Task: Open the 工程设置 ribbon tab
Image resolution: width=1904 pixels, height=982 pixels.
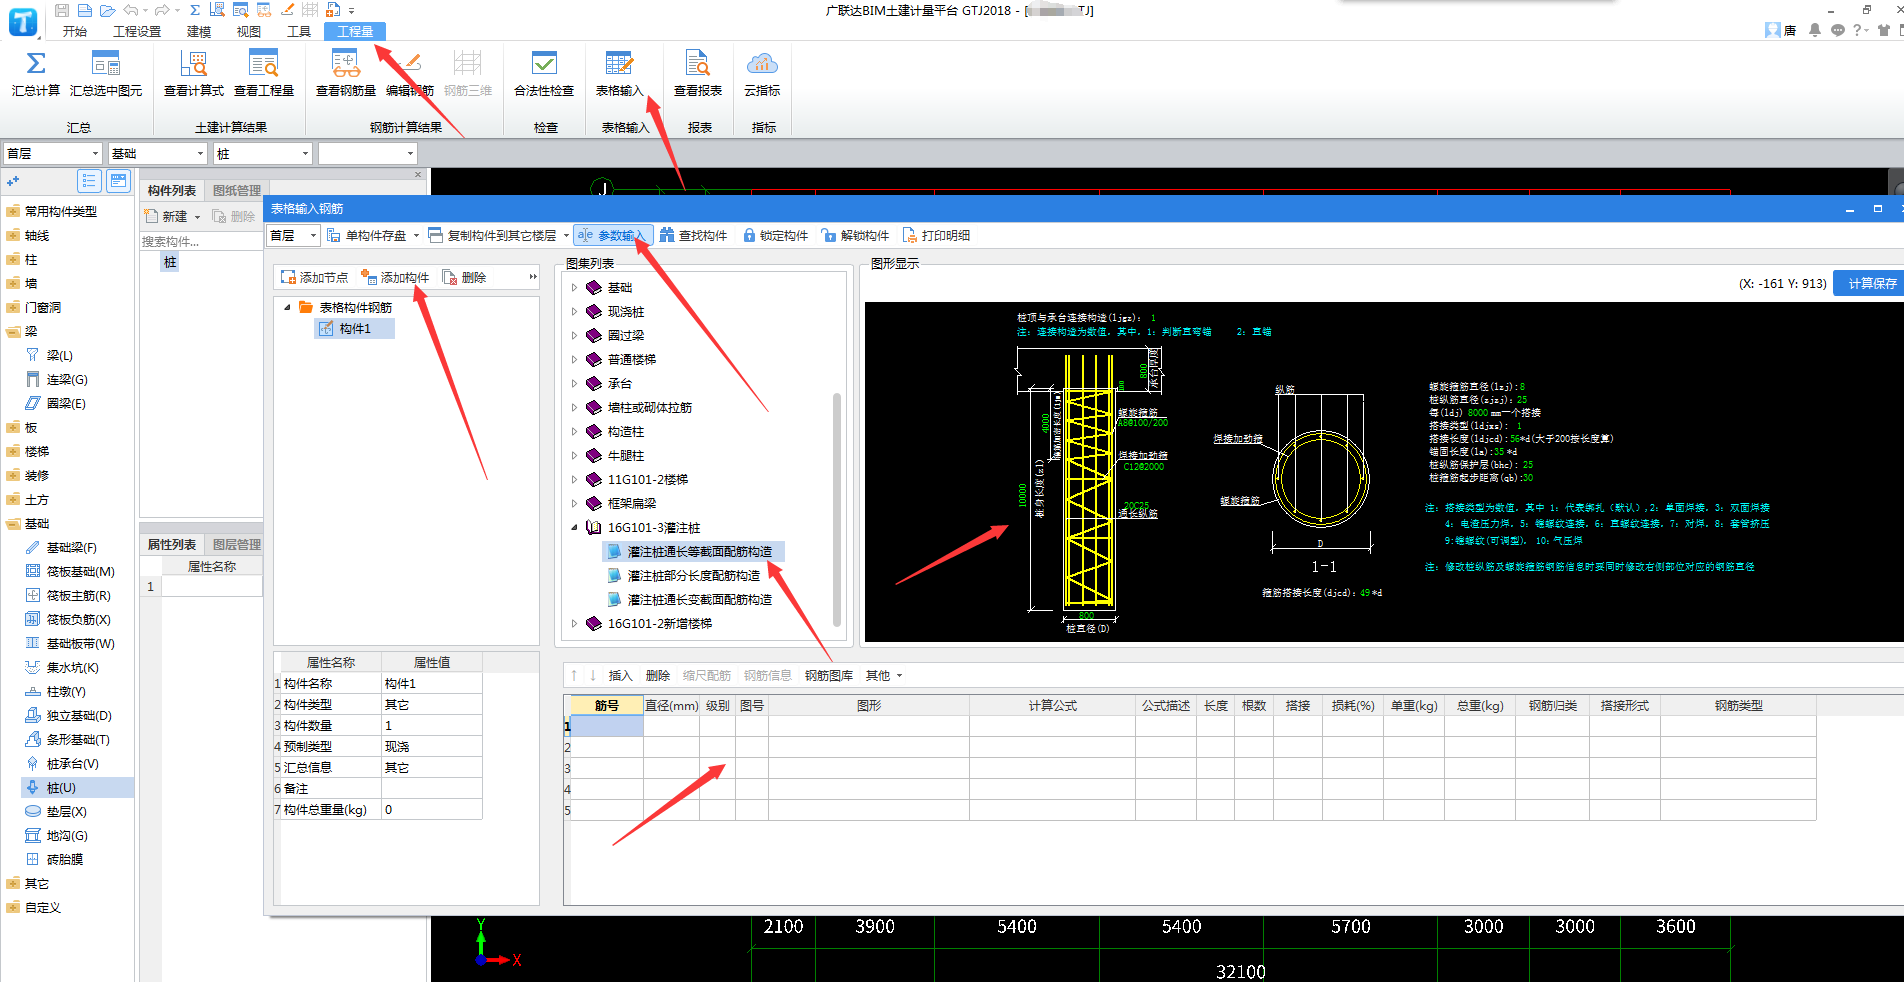Action: pos(137,31)
